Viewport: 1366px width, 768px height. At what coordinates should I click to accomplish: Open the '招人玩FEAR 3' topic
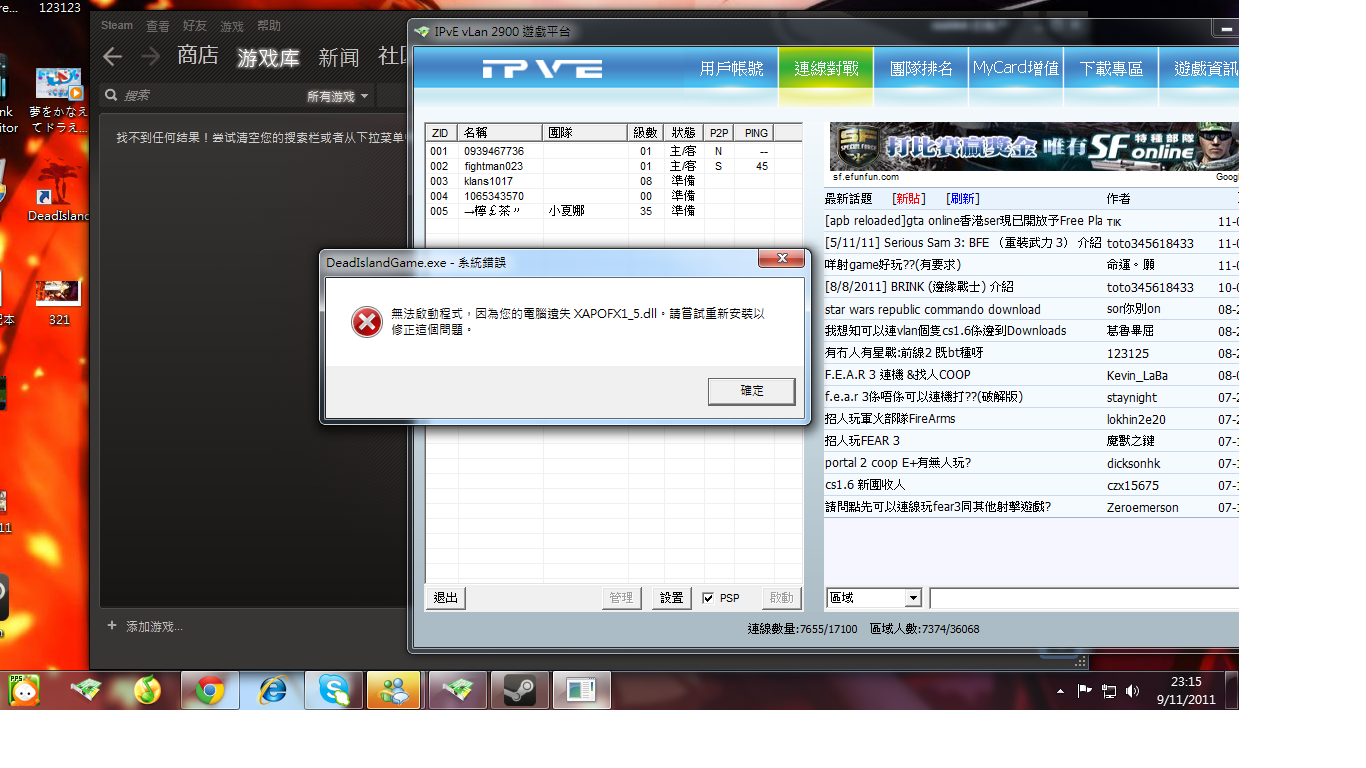pyautogui.click(x=862, y=441)
